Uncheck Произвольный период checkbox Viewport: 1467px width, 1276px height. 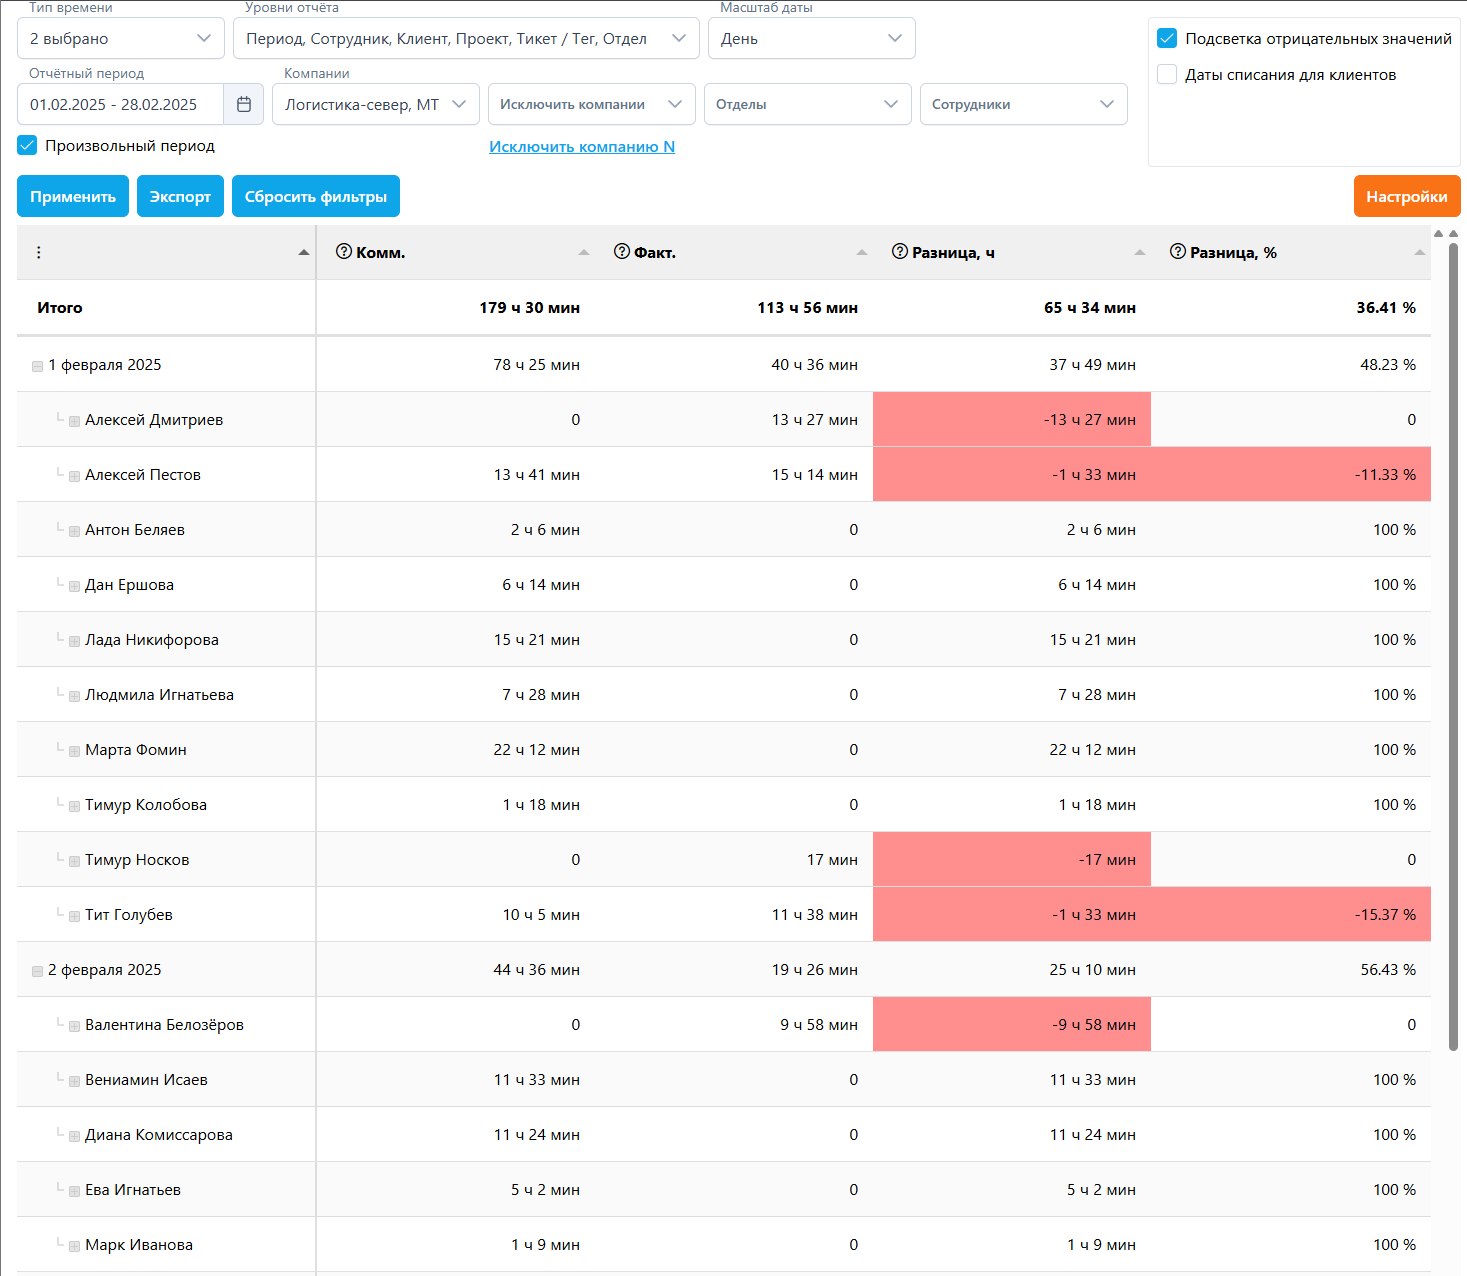click(28, 146)
